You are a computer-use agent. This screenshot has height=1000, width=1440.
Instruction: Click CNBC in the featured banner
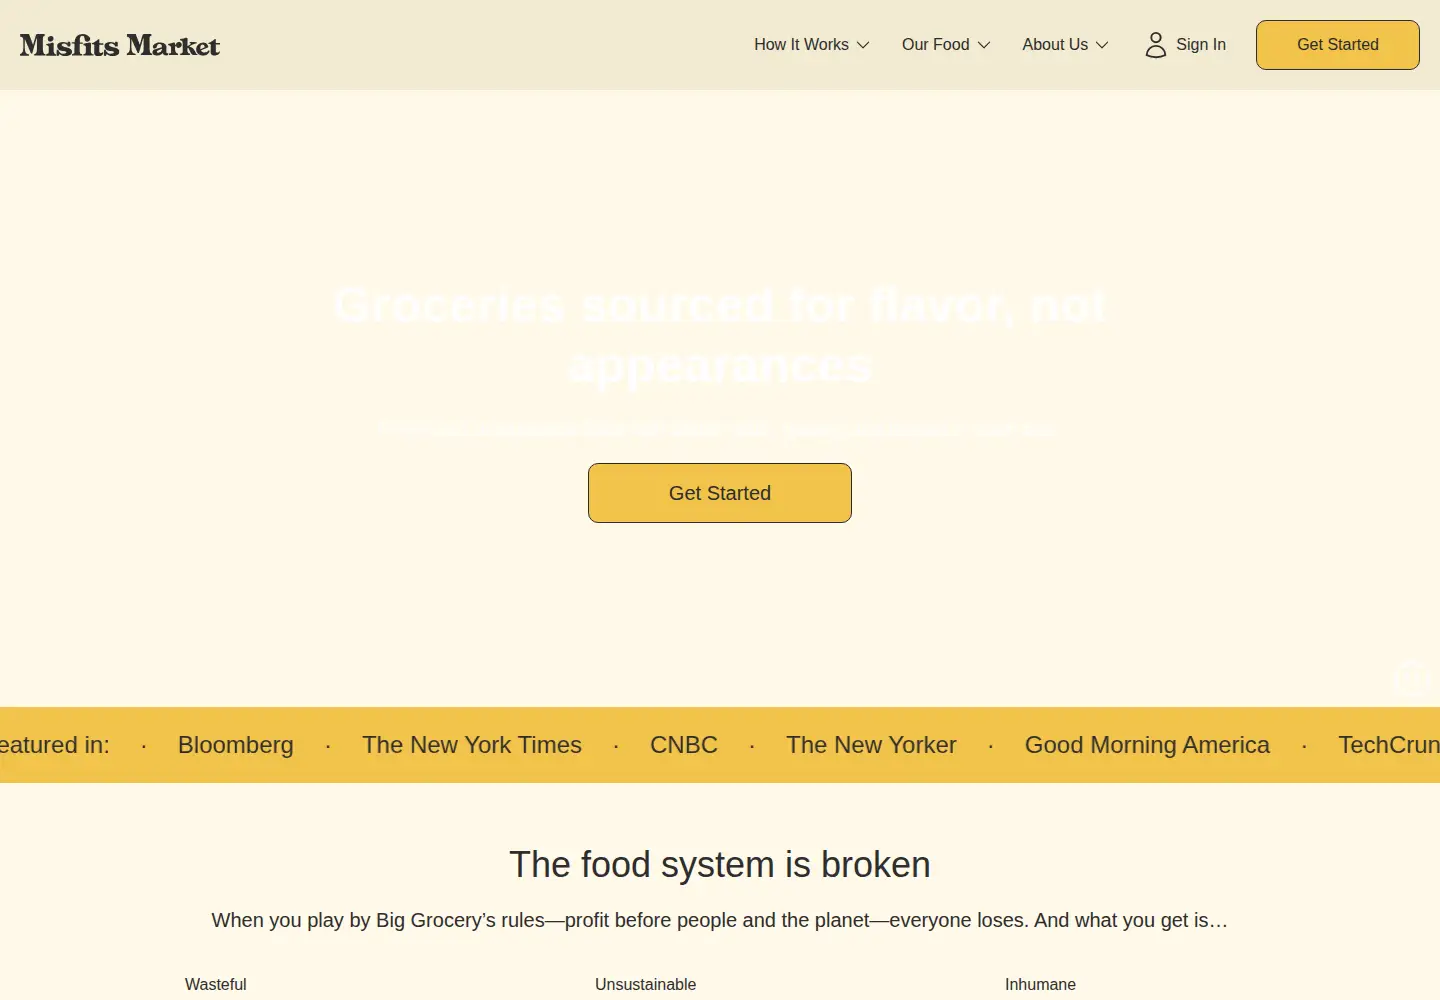pyautogui.click(x=684, y=745)
